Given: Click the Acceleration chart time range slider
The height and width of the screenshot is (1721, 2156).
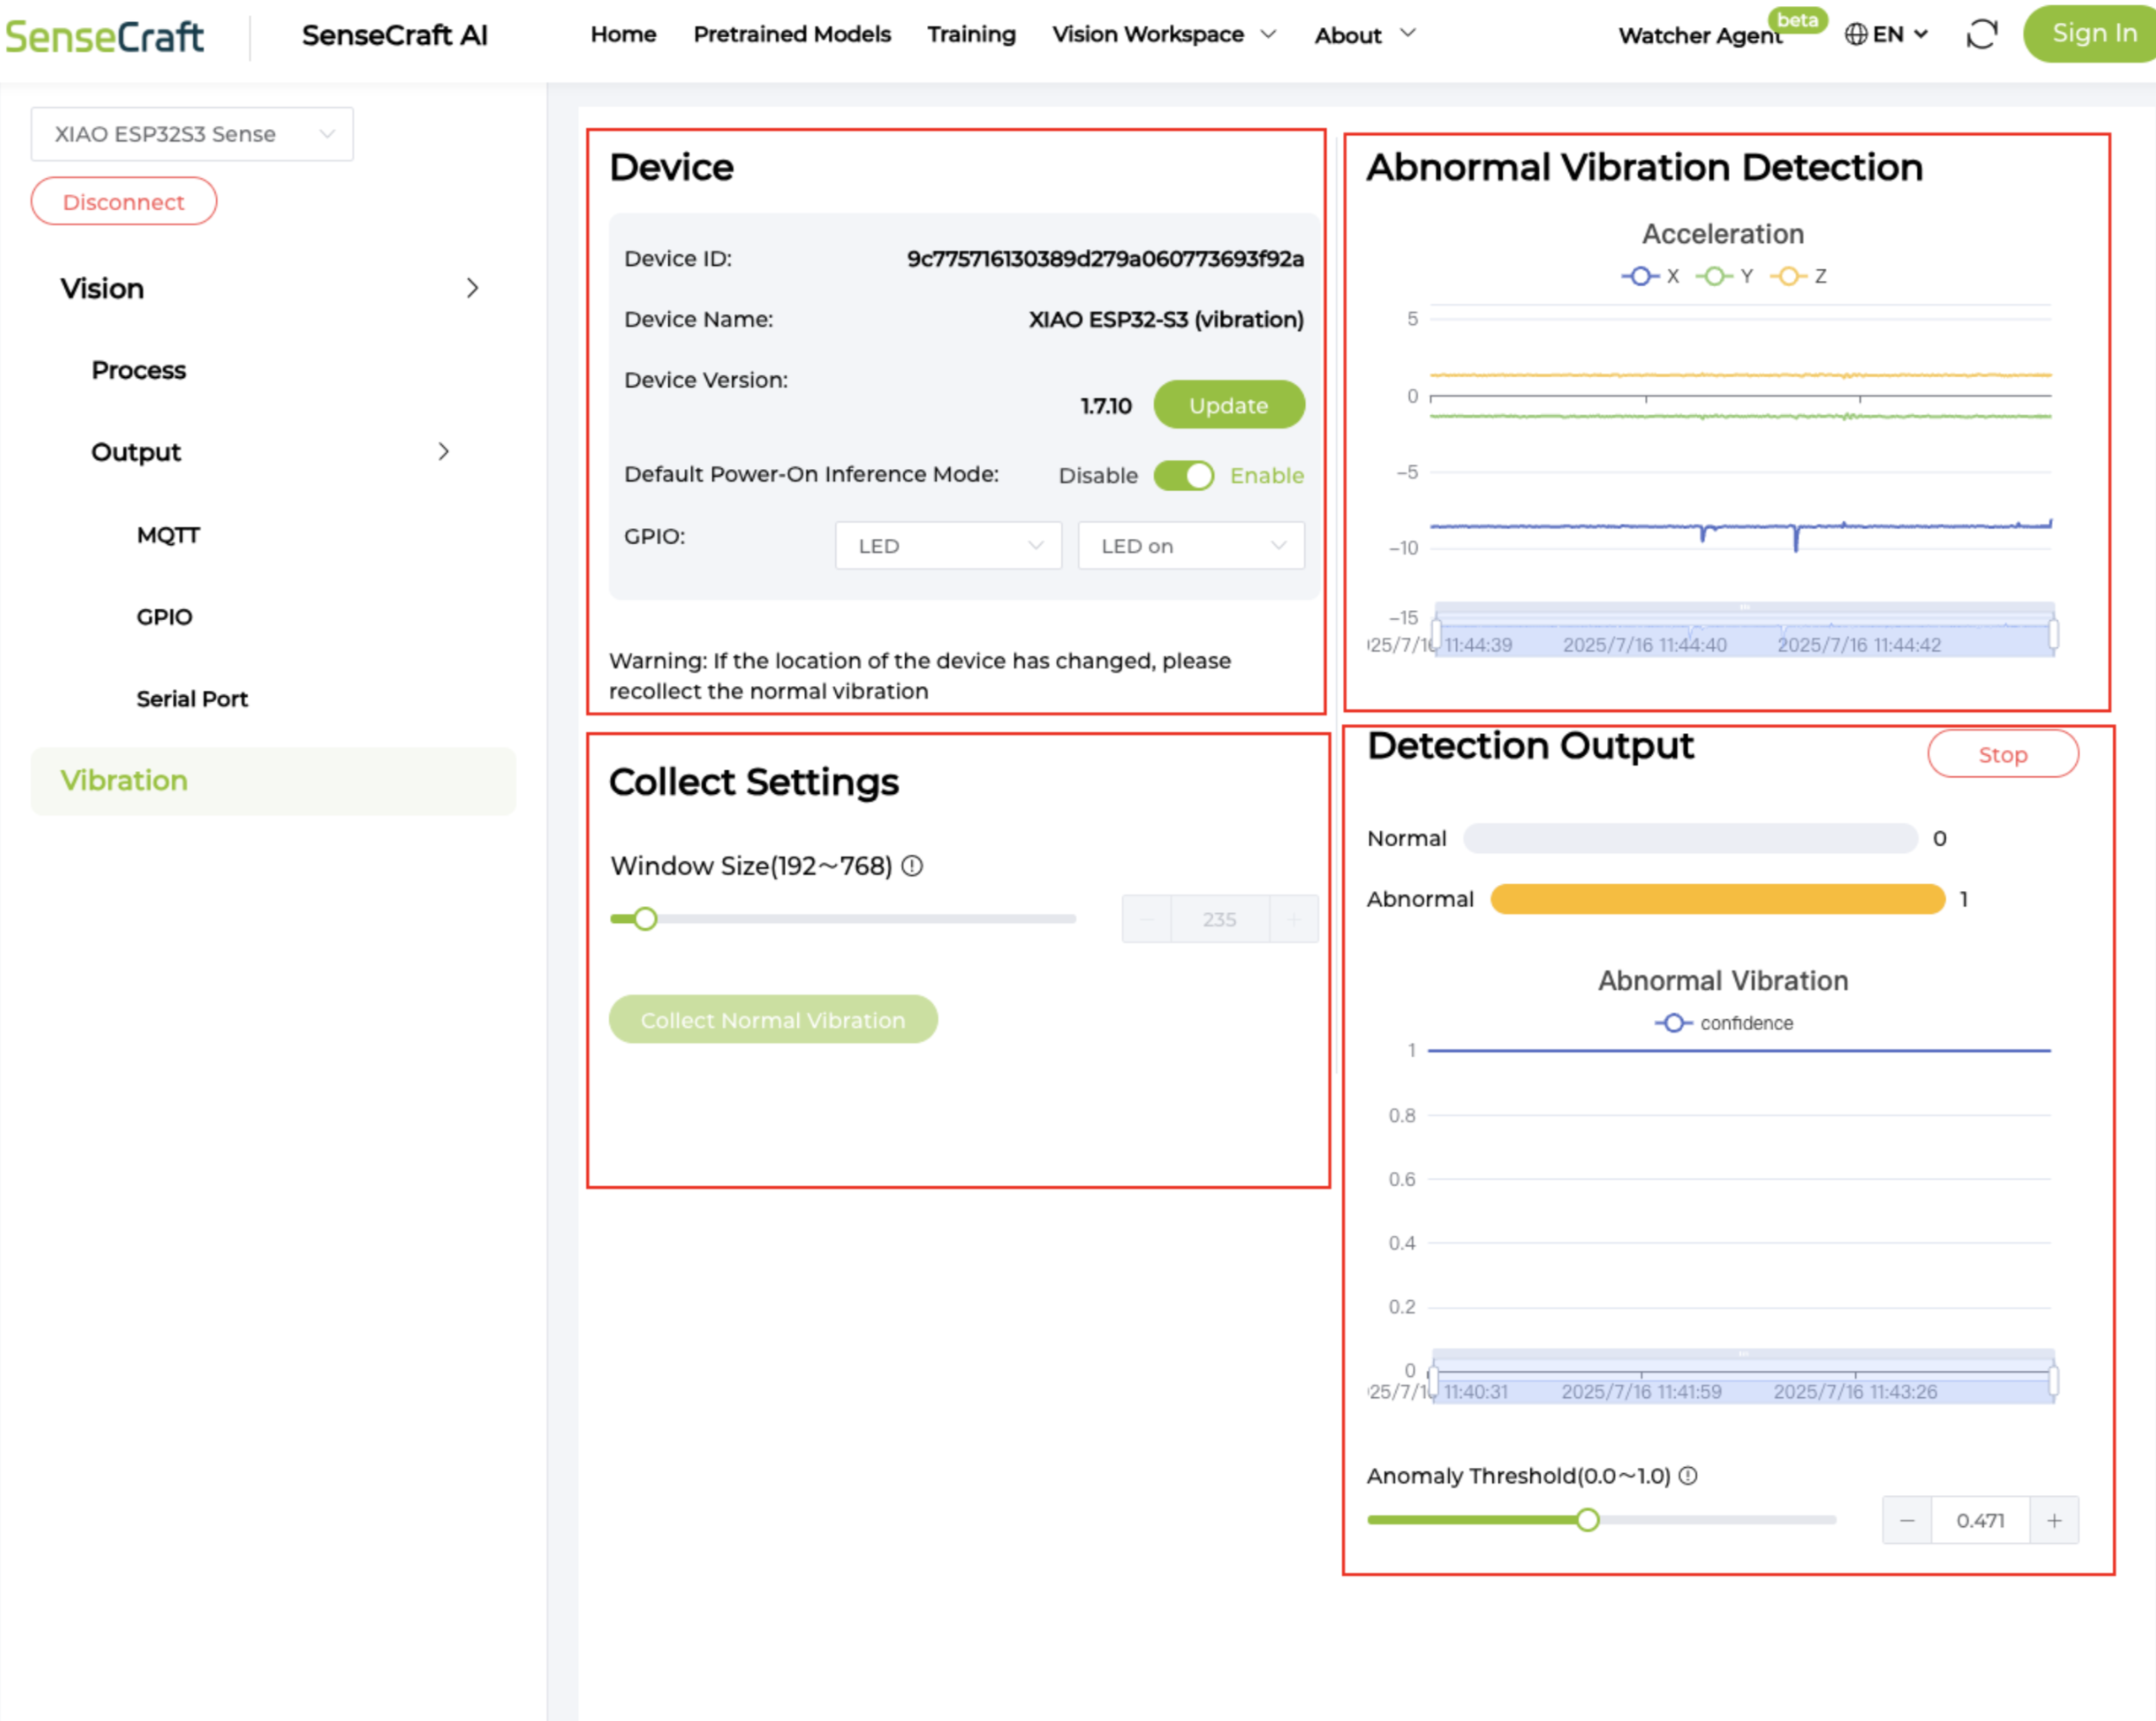Looking at the screenshot, I should [1744, 630].
